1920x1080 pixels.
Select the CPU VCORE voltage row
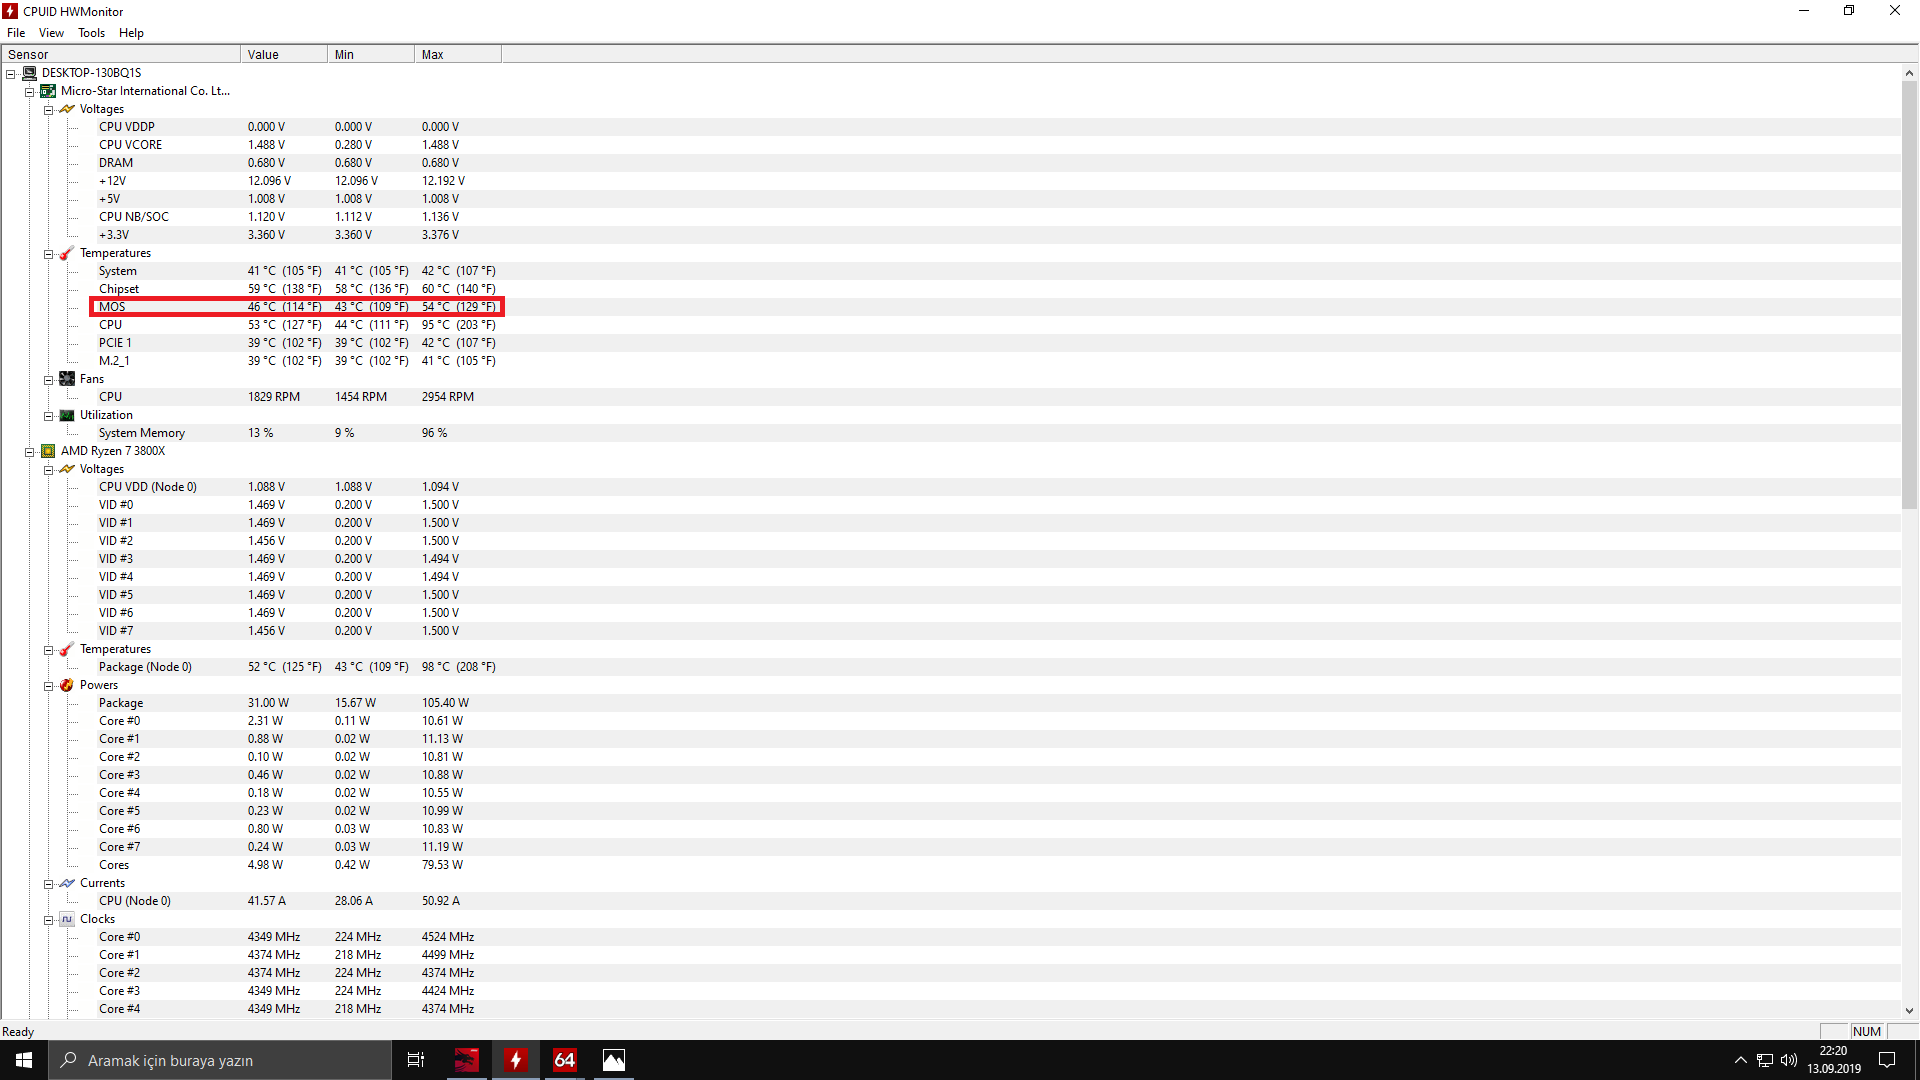tap(950, 145)
